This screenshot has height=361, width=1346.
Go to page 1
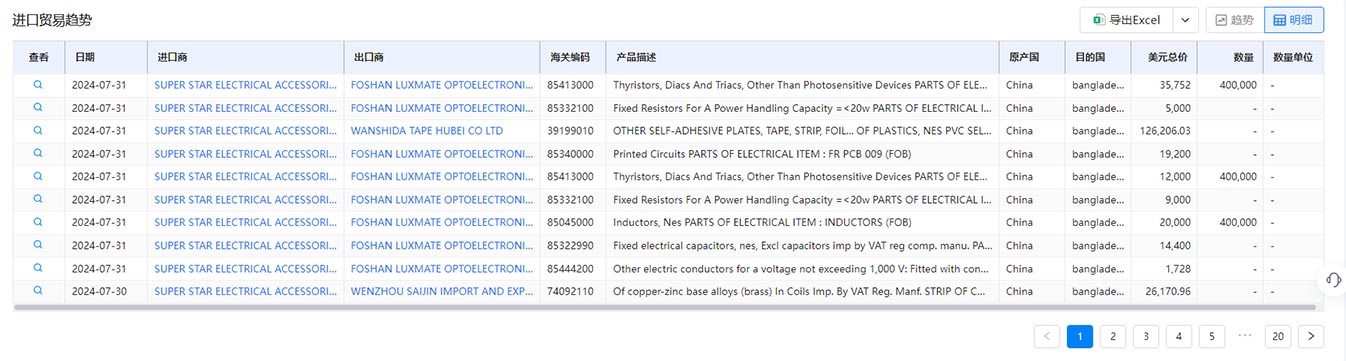click(1080, 336)
